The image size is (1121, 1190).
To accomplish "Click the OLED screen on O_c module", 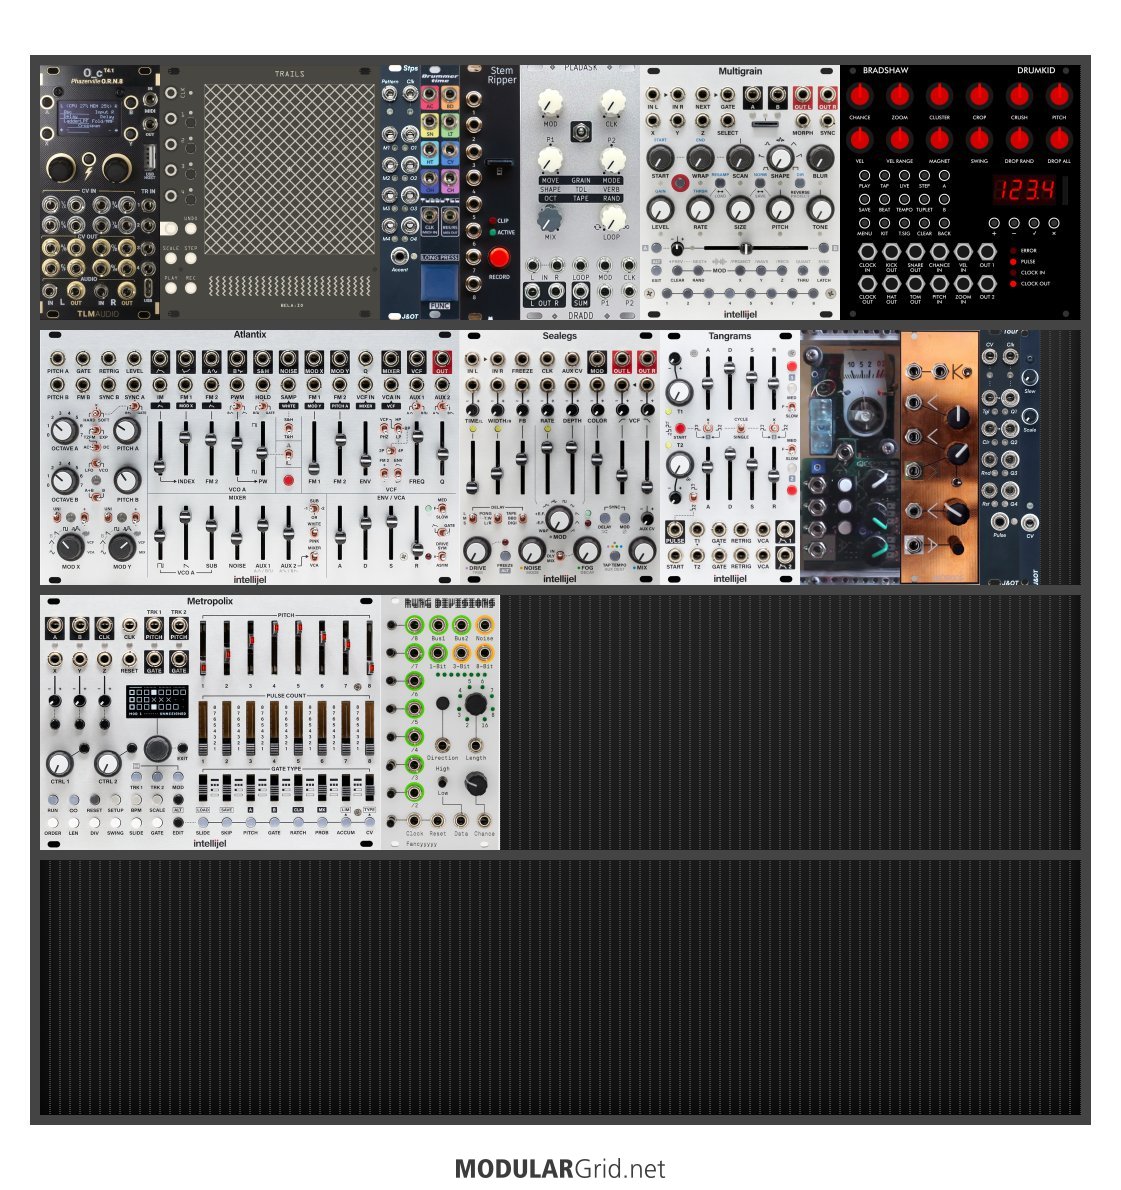I will tap(88, 117).
